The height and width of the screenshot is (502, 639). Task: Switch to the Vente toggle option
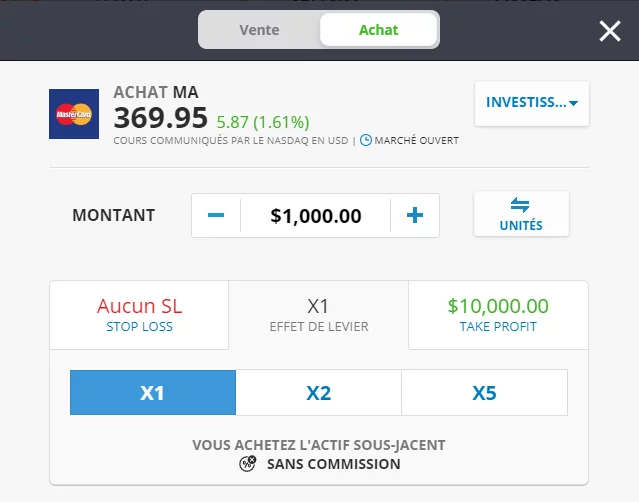tap(260, 30)
